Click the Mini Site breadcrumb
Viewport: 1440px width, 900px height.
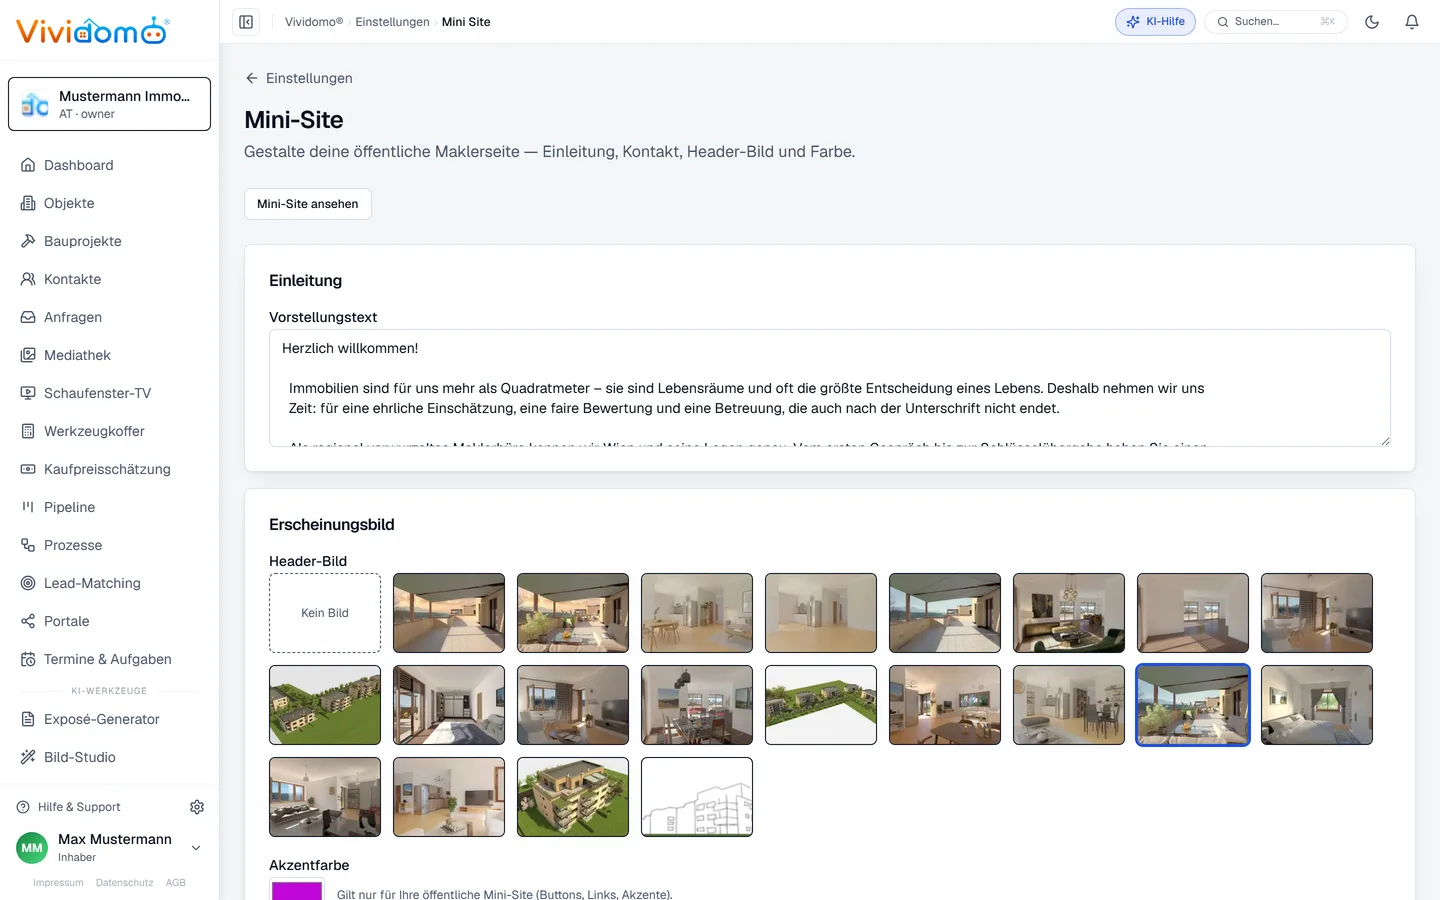466,22
